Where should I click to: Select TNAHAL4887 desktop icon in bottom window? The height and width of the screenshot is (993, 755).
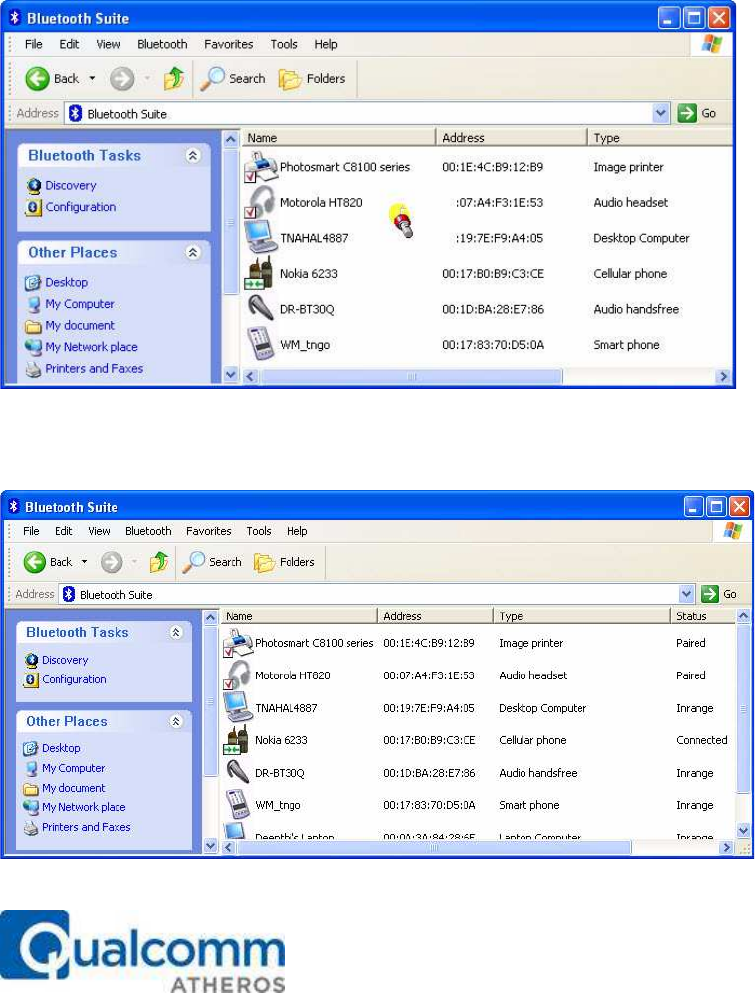click(x=238, y=707)
